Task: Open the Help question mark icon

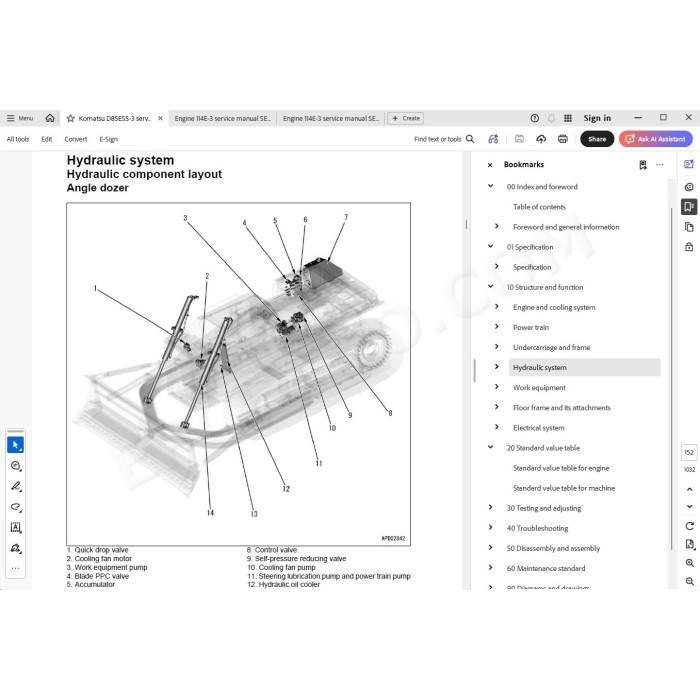Action: point(534,118)
